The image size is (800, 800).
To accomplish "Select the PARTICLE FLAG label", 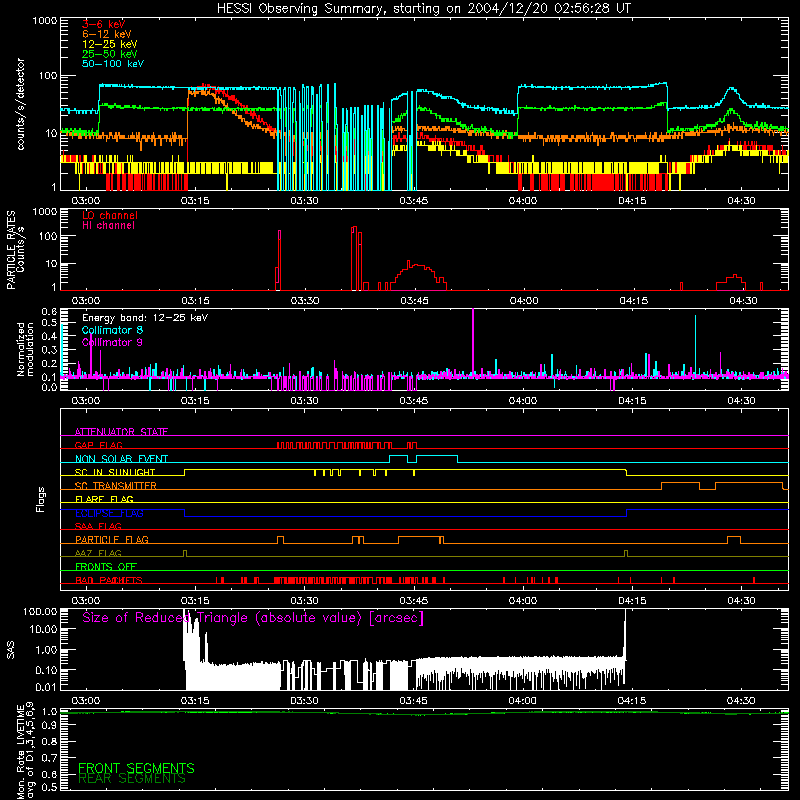I will 112,540.
